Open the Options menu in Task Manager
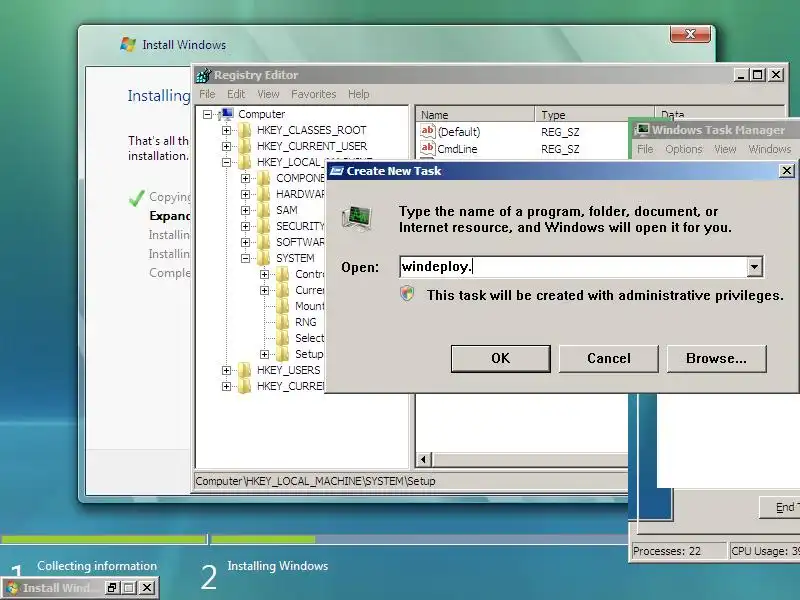 tap(684, 149)
